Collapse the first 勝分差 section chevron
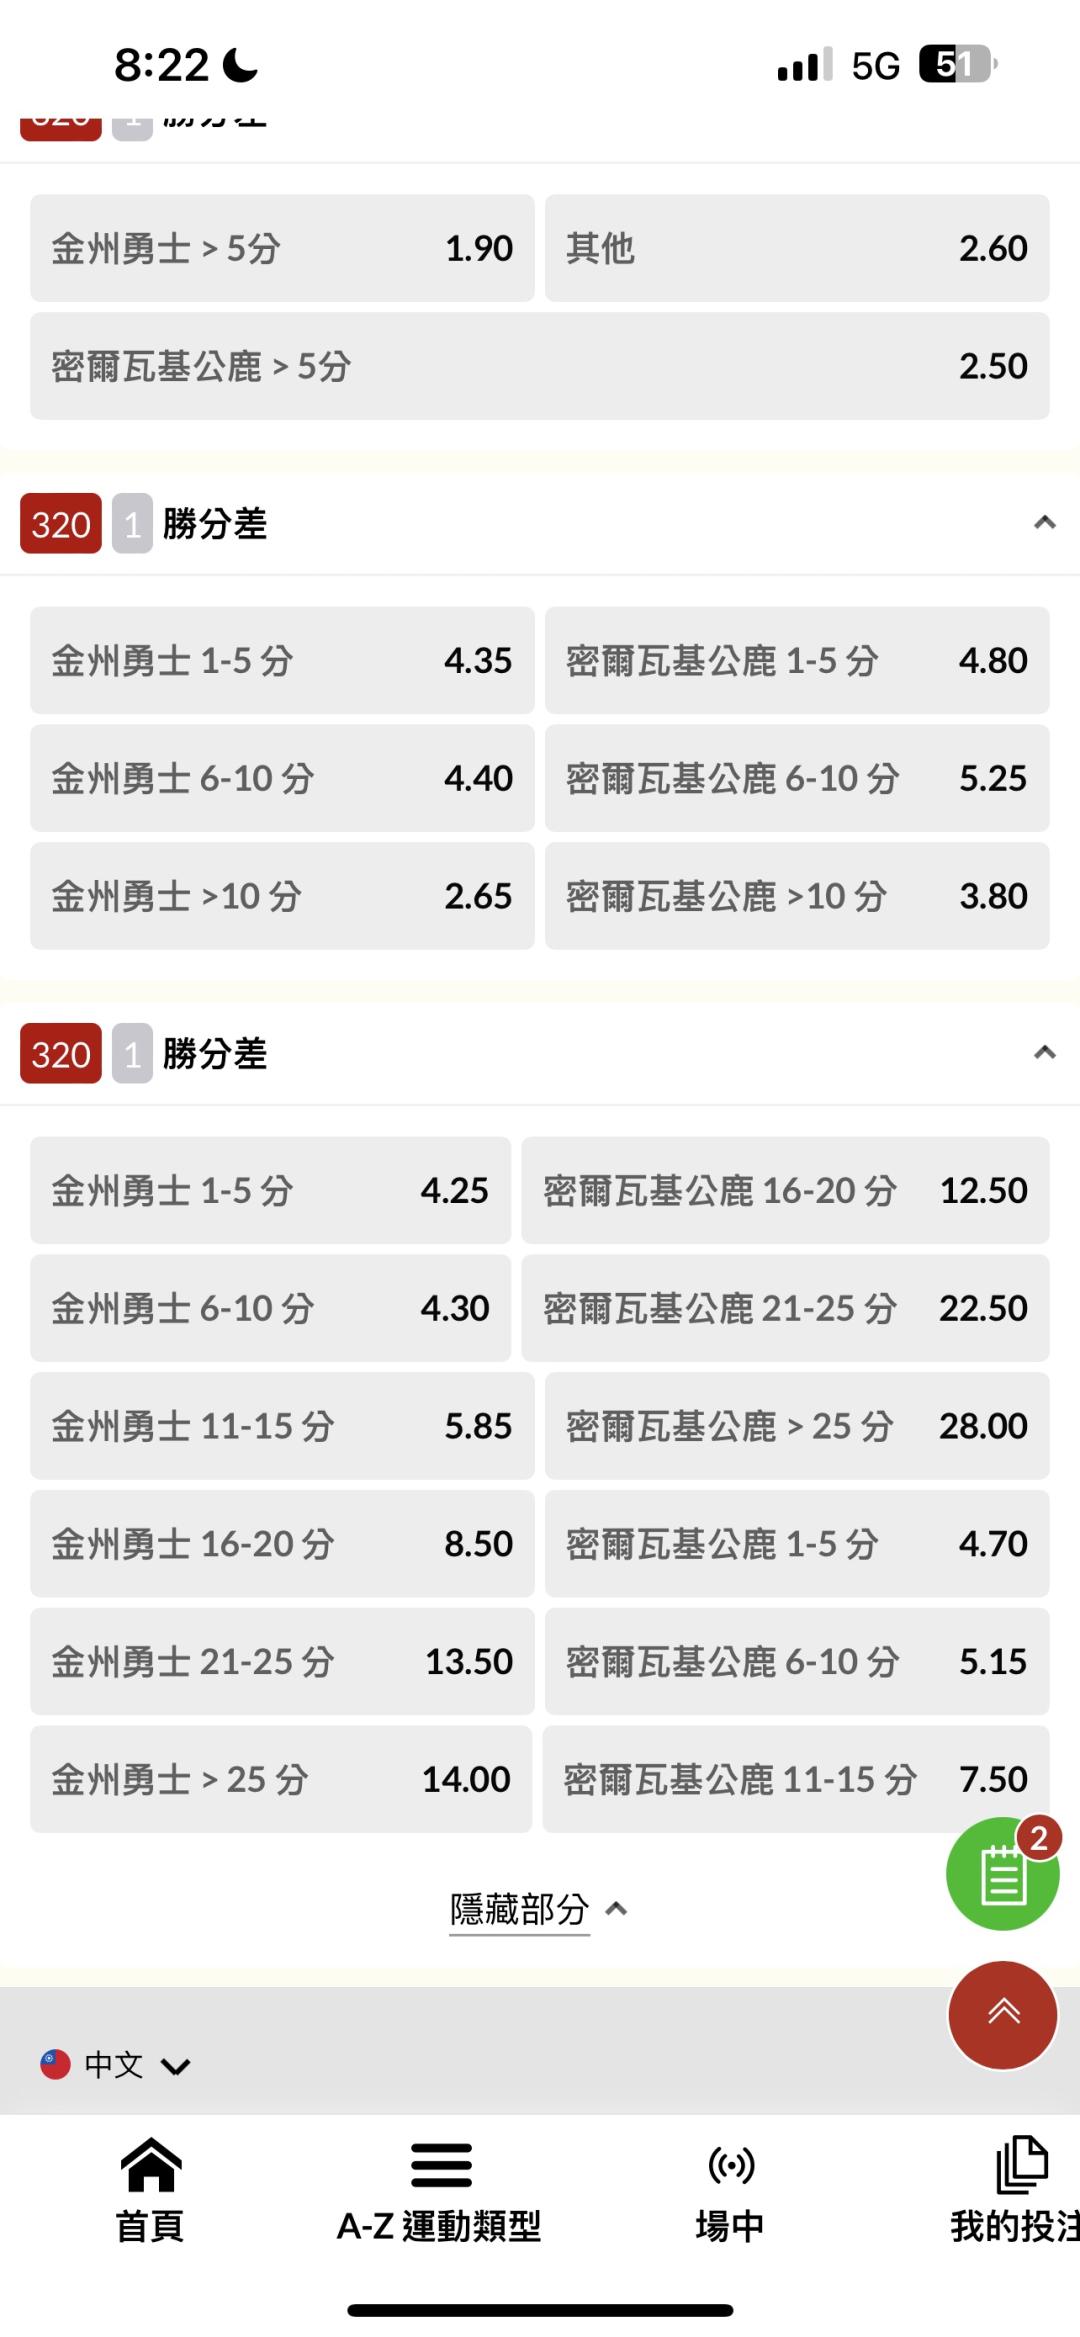 click(x=1044, y=523)
